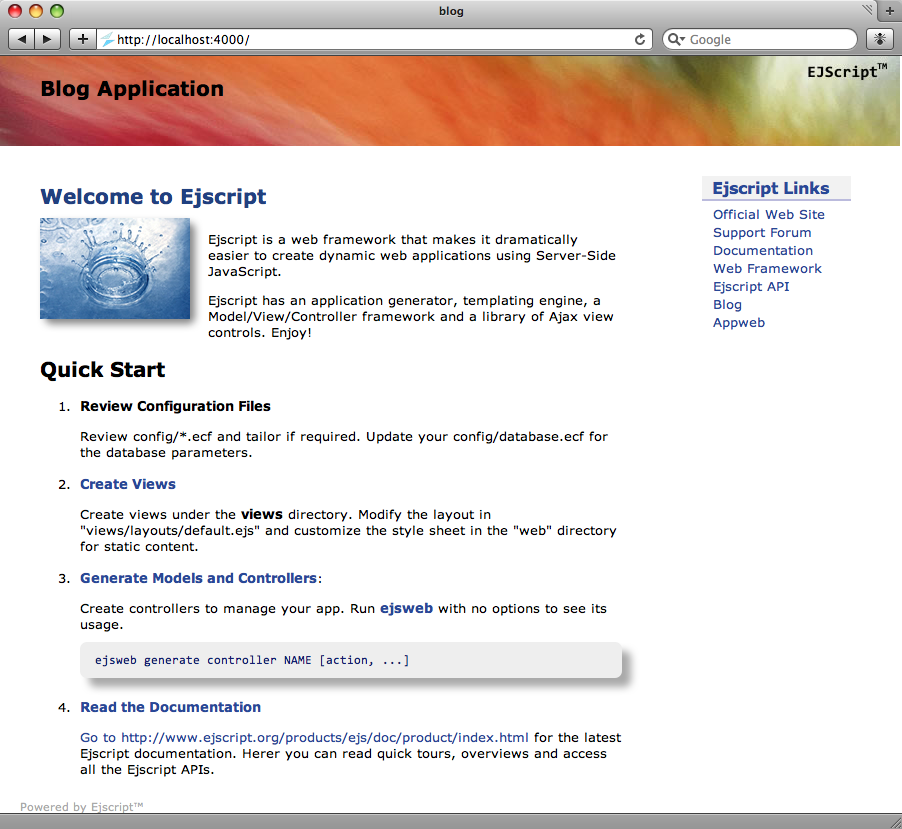Click the yellow minimize window button
The width and height of the screenshot is (902, 829).
click(36, 11)
